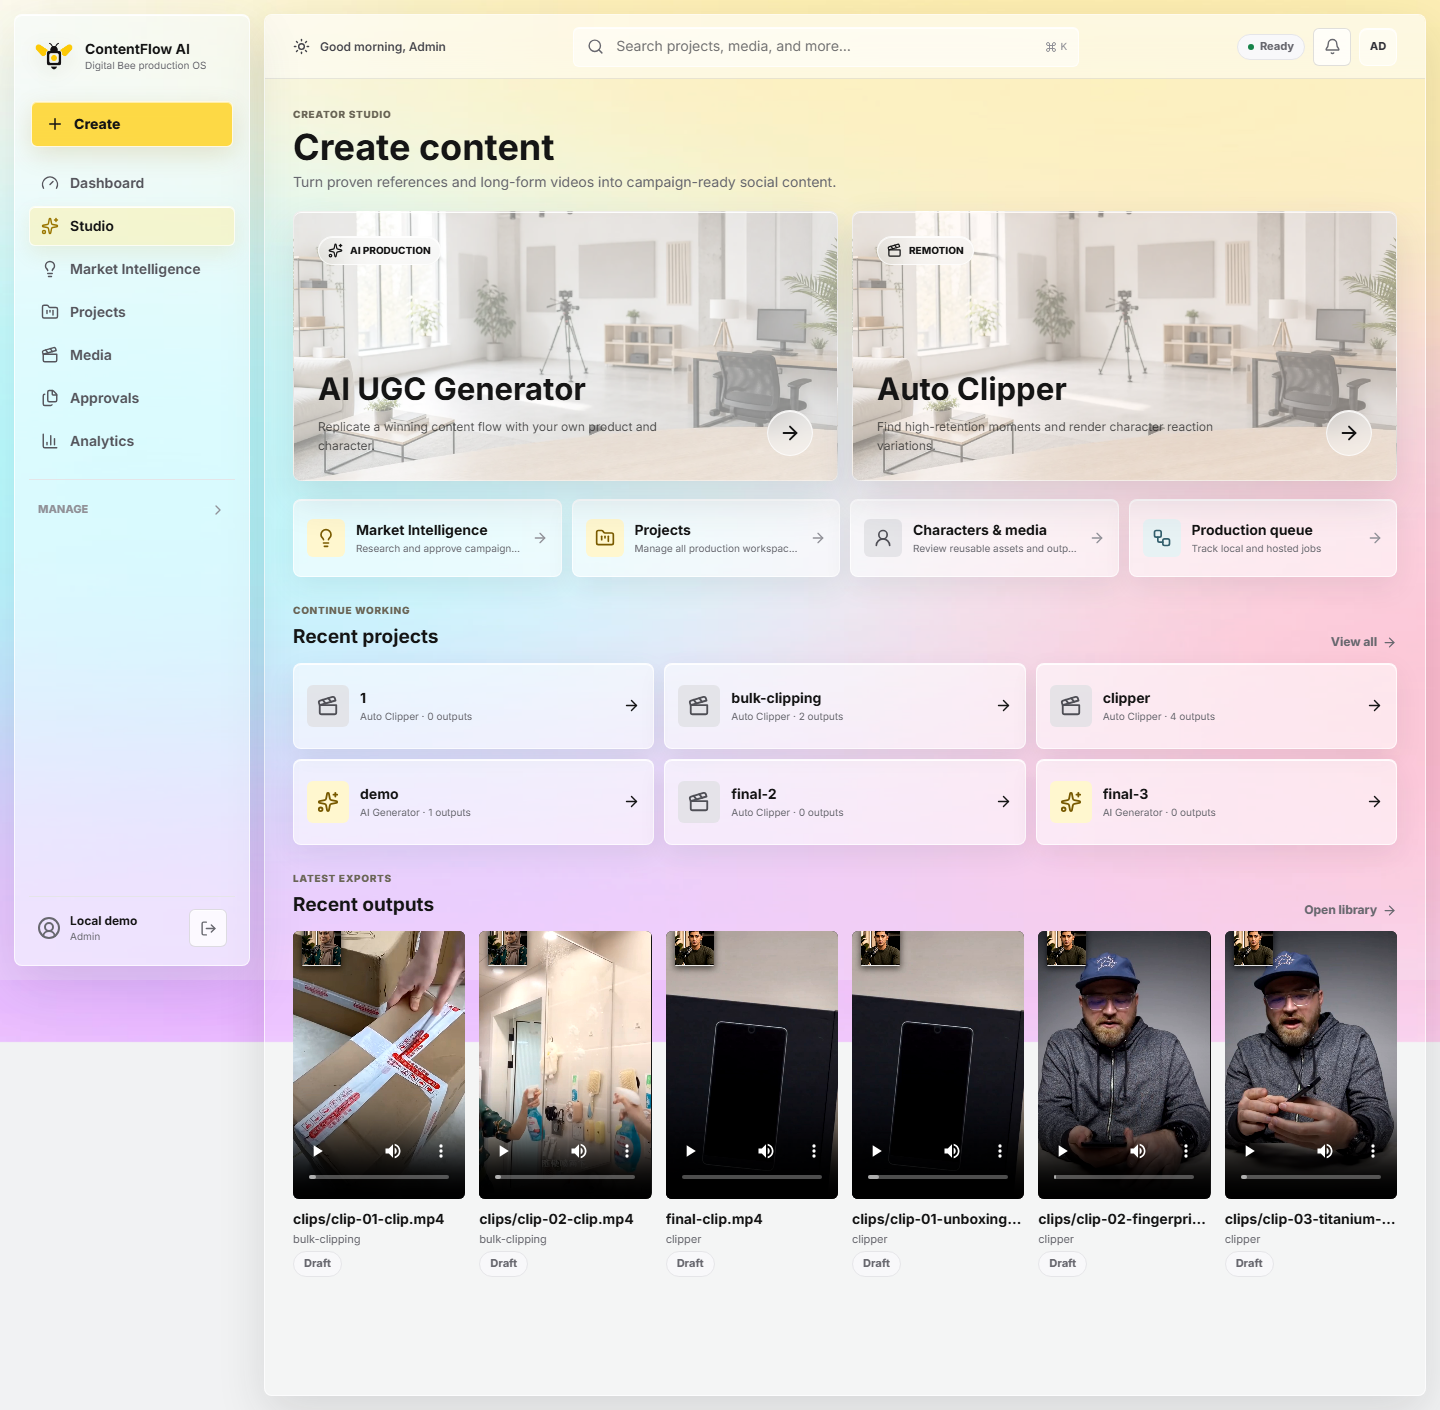Click Draft badge under clips/clip-02-clip.mp4
This screenshot has width=1440, height=1410.
click(504, 1263)
